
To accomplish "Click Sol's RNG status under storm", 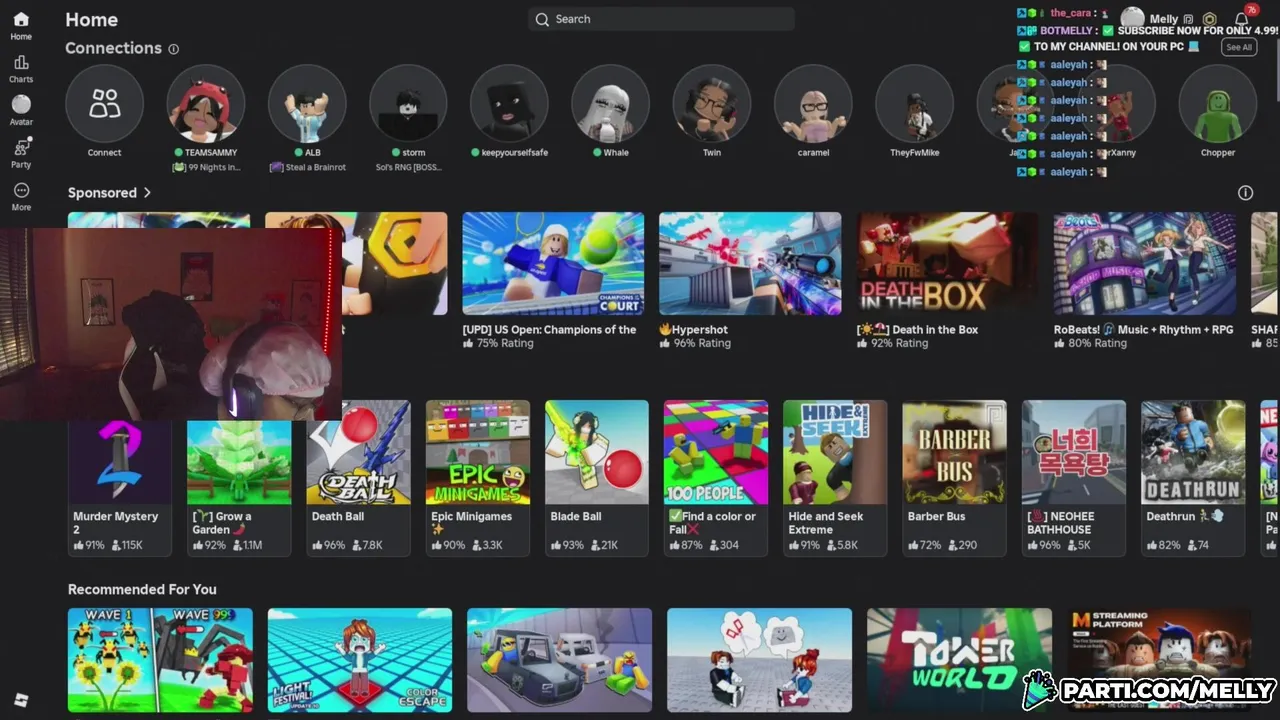I will pyautogui.click(x=408, y=167).
